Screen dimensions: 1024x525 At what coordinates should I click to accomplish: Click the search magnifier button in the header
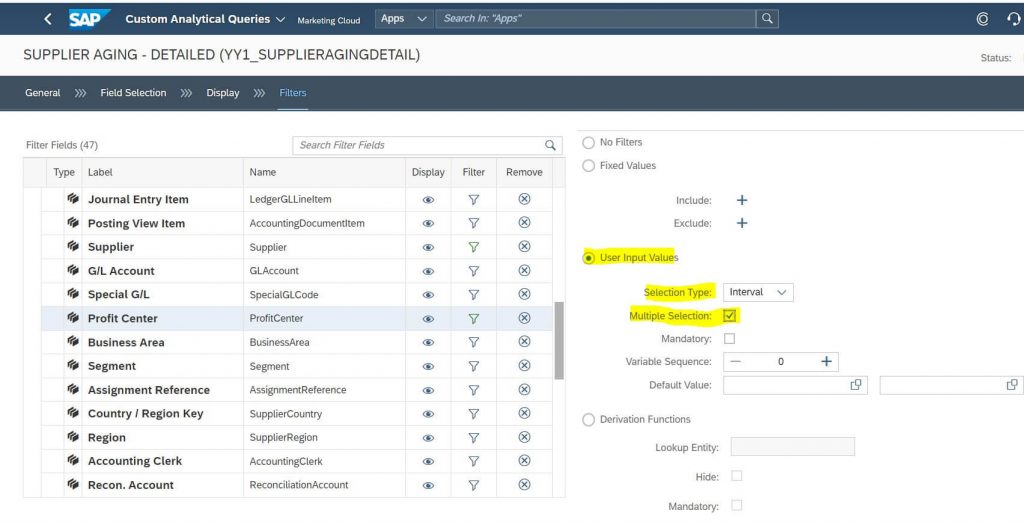pos(767,18)
